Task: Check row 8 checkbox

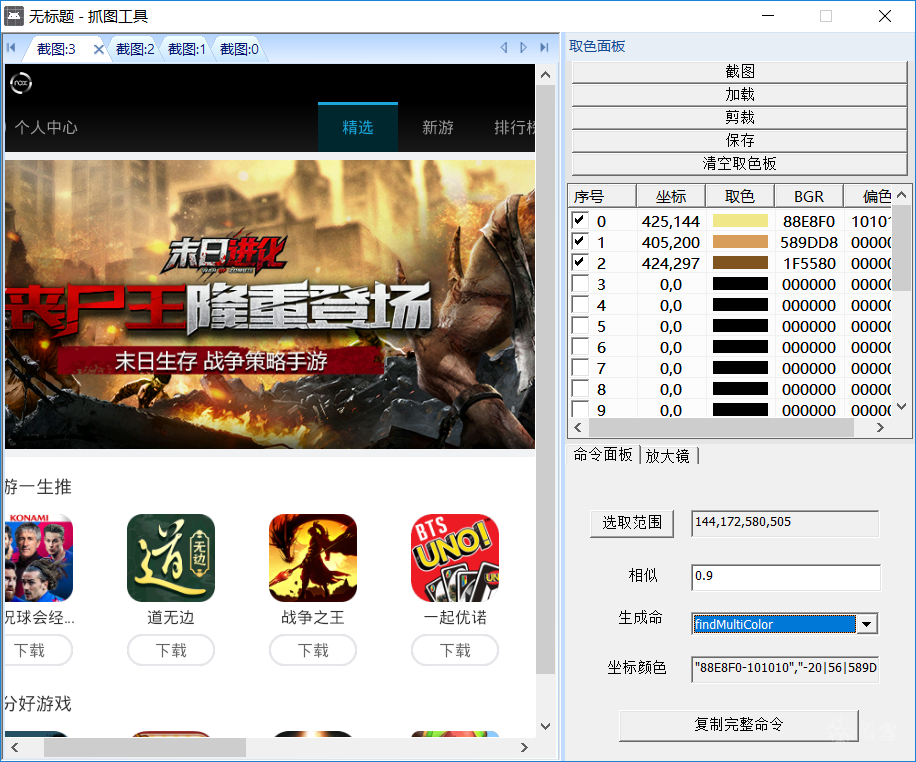Action: [580, 389]
